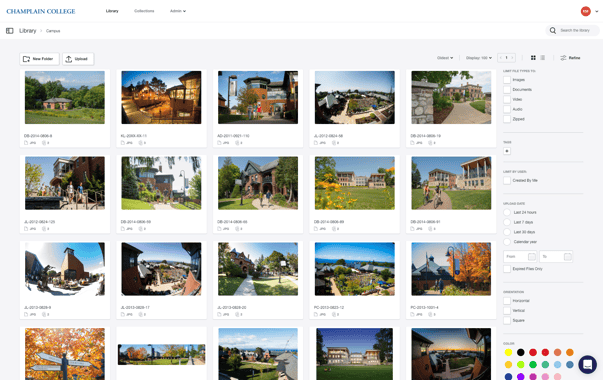Go to the next page arrow
Image resolution: width=603 pixels, height=380 pixels.
click(x=512, y=58)
